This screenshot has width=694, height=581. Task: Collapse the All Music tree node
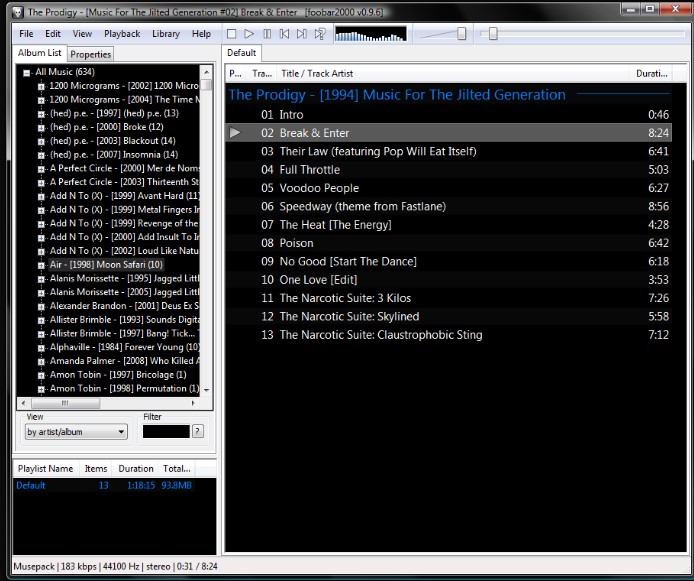click(x=27, y=73)
